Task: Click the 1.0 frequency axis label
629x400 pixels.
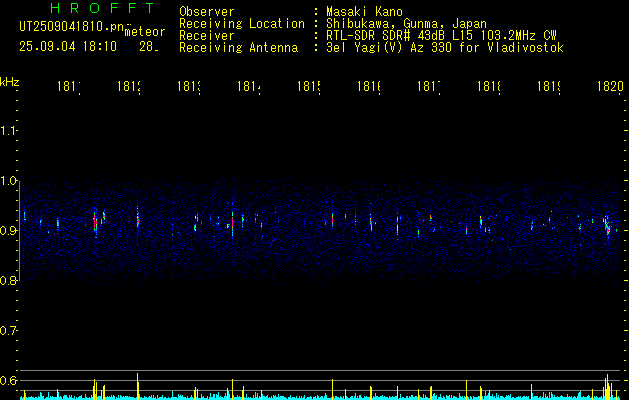Action: pyautogui.click(x=9, y=181)
